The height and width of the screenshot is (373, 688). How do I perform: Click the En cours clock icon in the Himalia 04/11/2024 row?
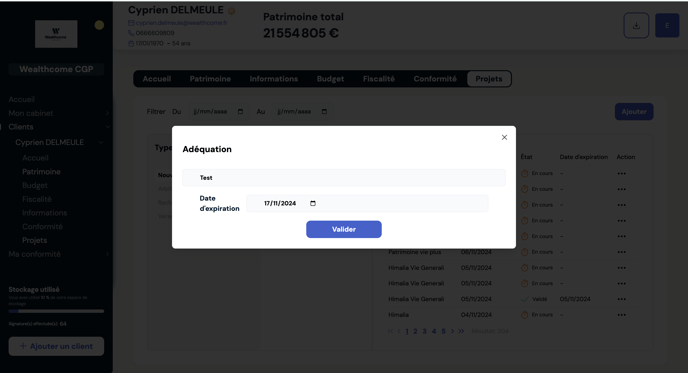tap(524, 315)
